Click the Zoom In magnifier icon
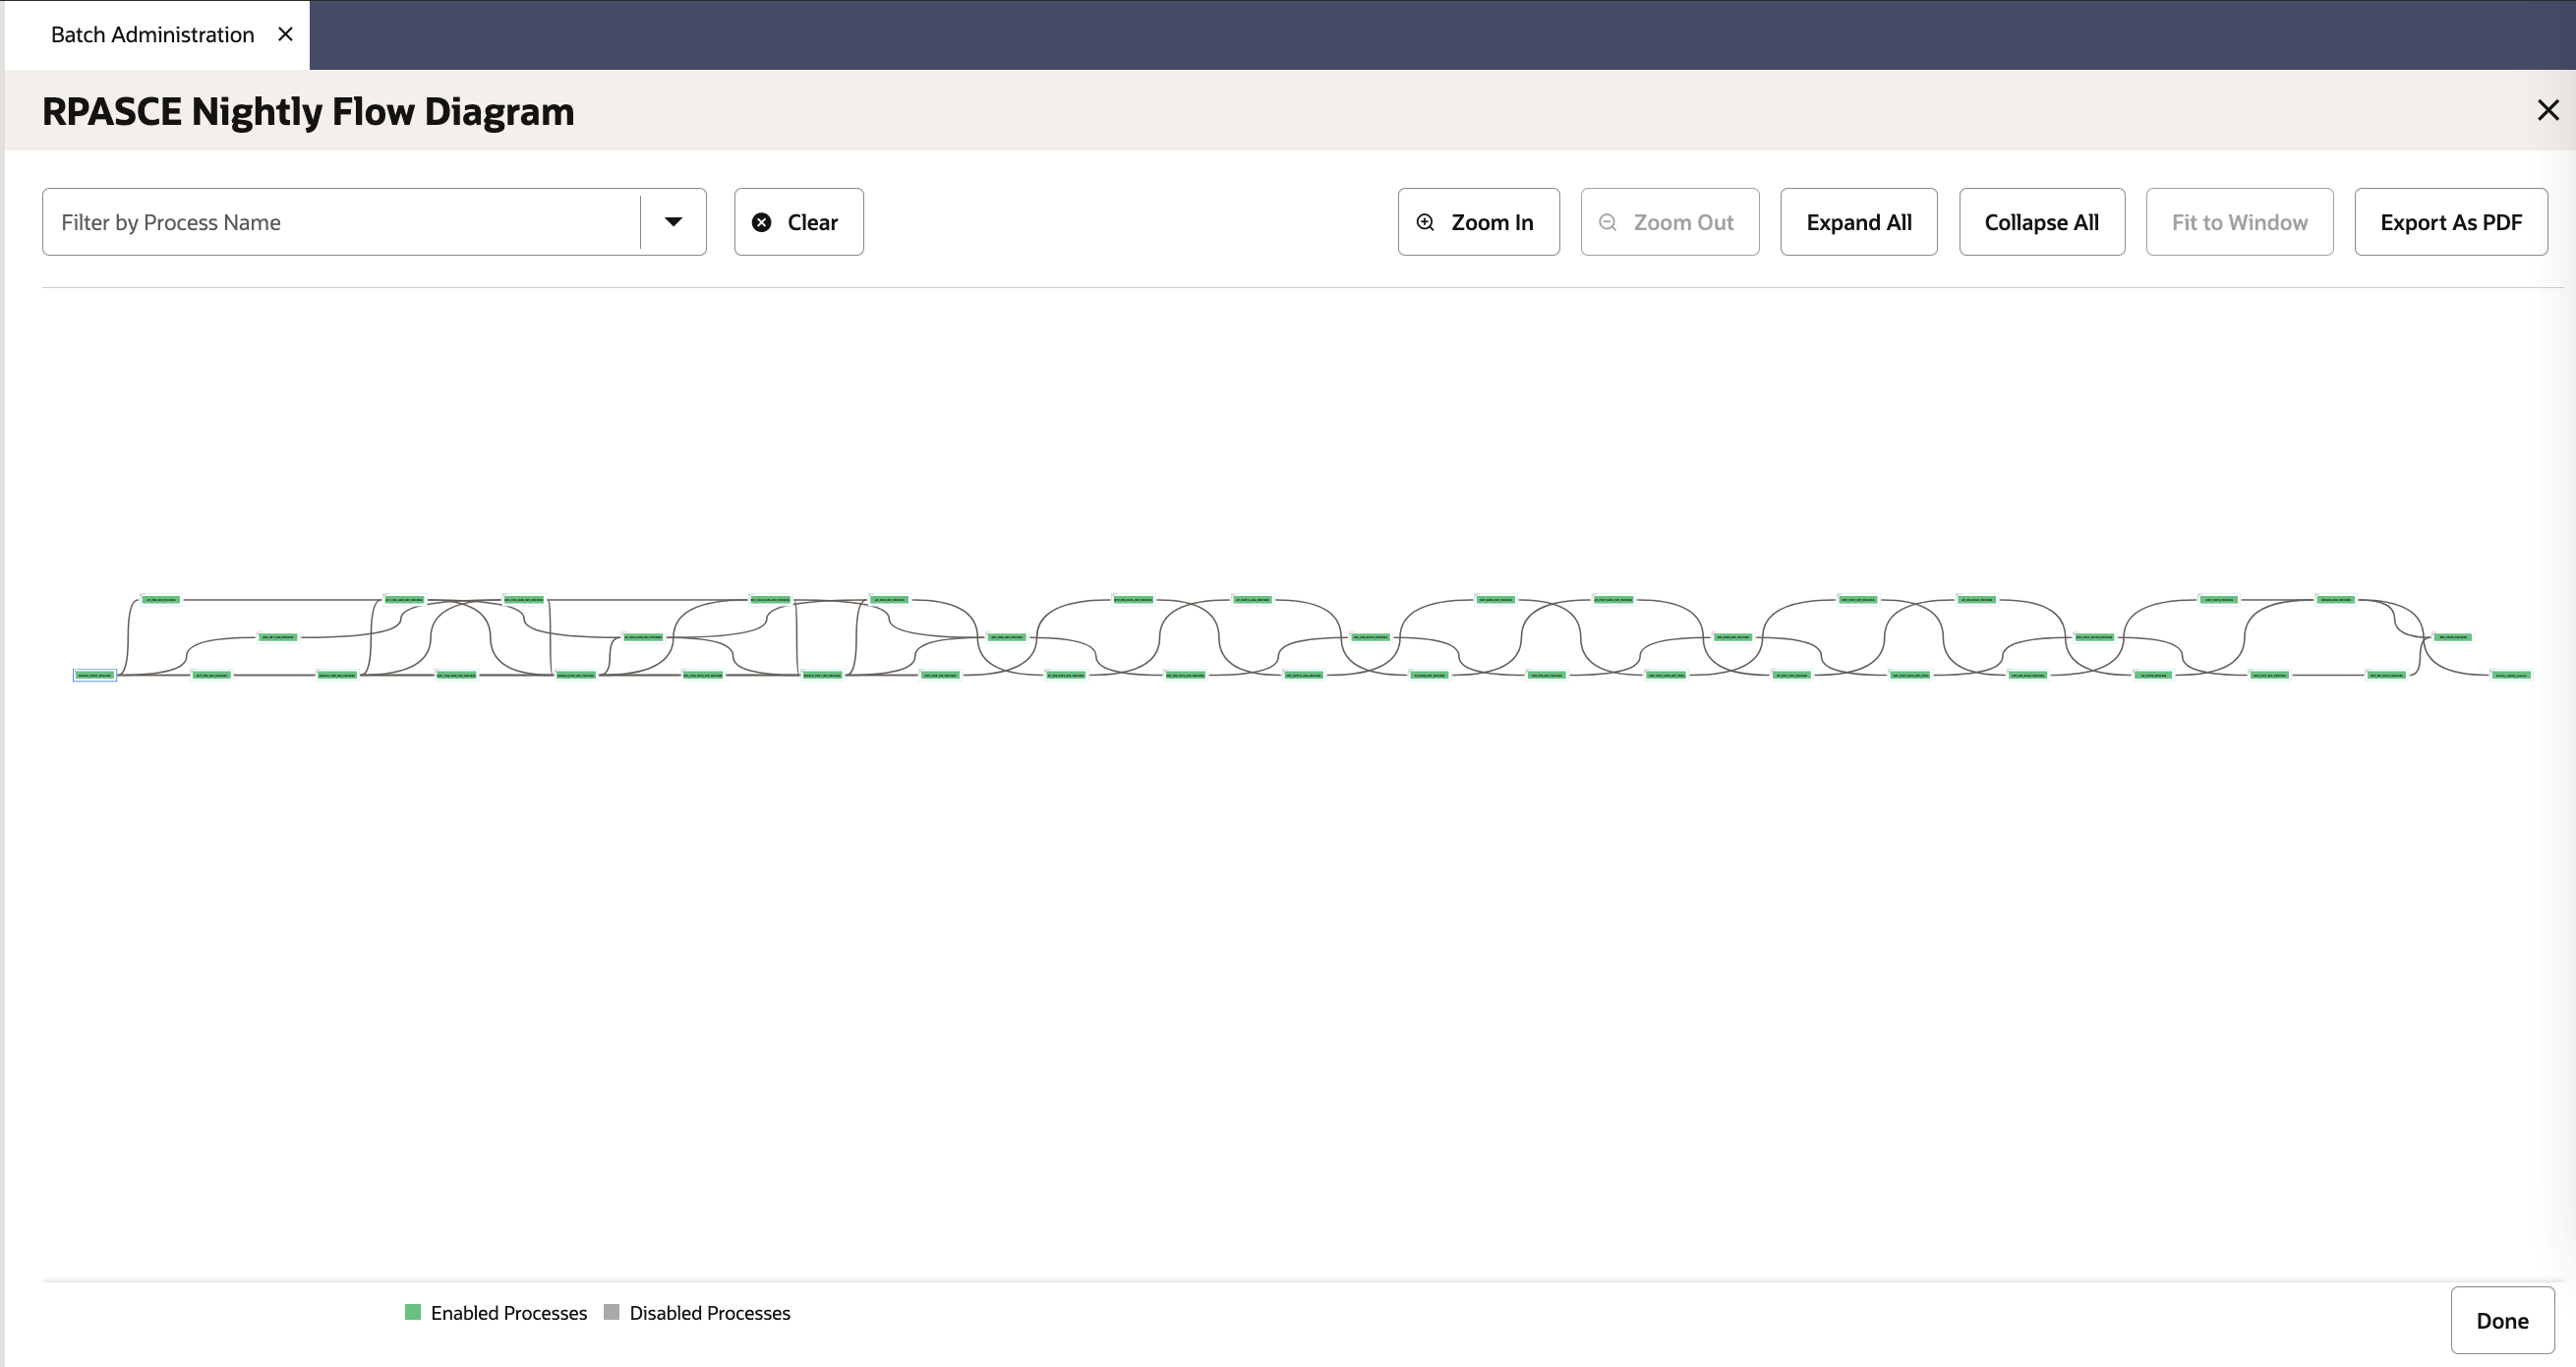Viewport: 2576px width, 1367px height. point(1425,222)
